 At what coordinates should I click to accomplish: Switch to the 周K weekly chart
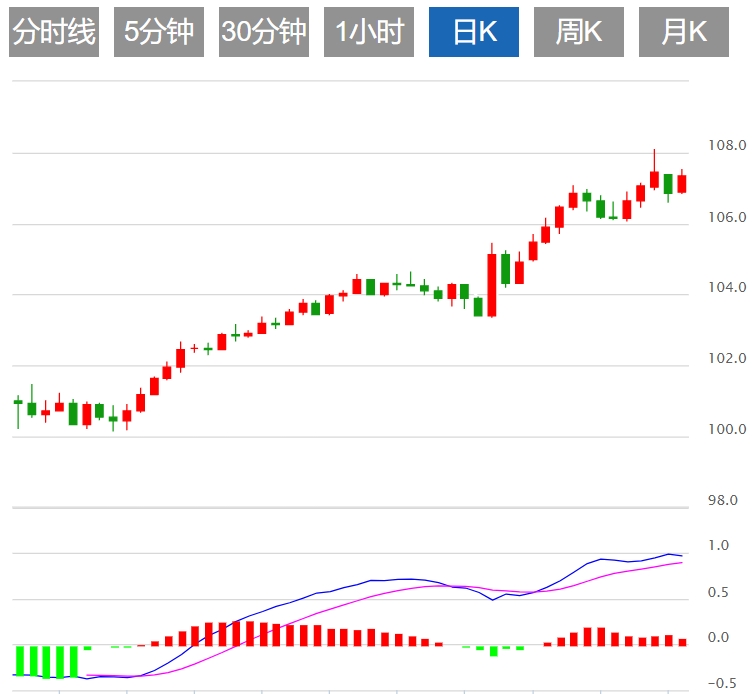click(579, 32)
